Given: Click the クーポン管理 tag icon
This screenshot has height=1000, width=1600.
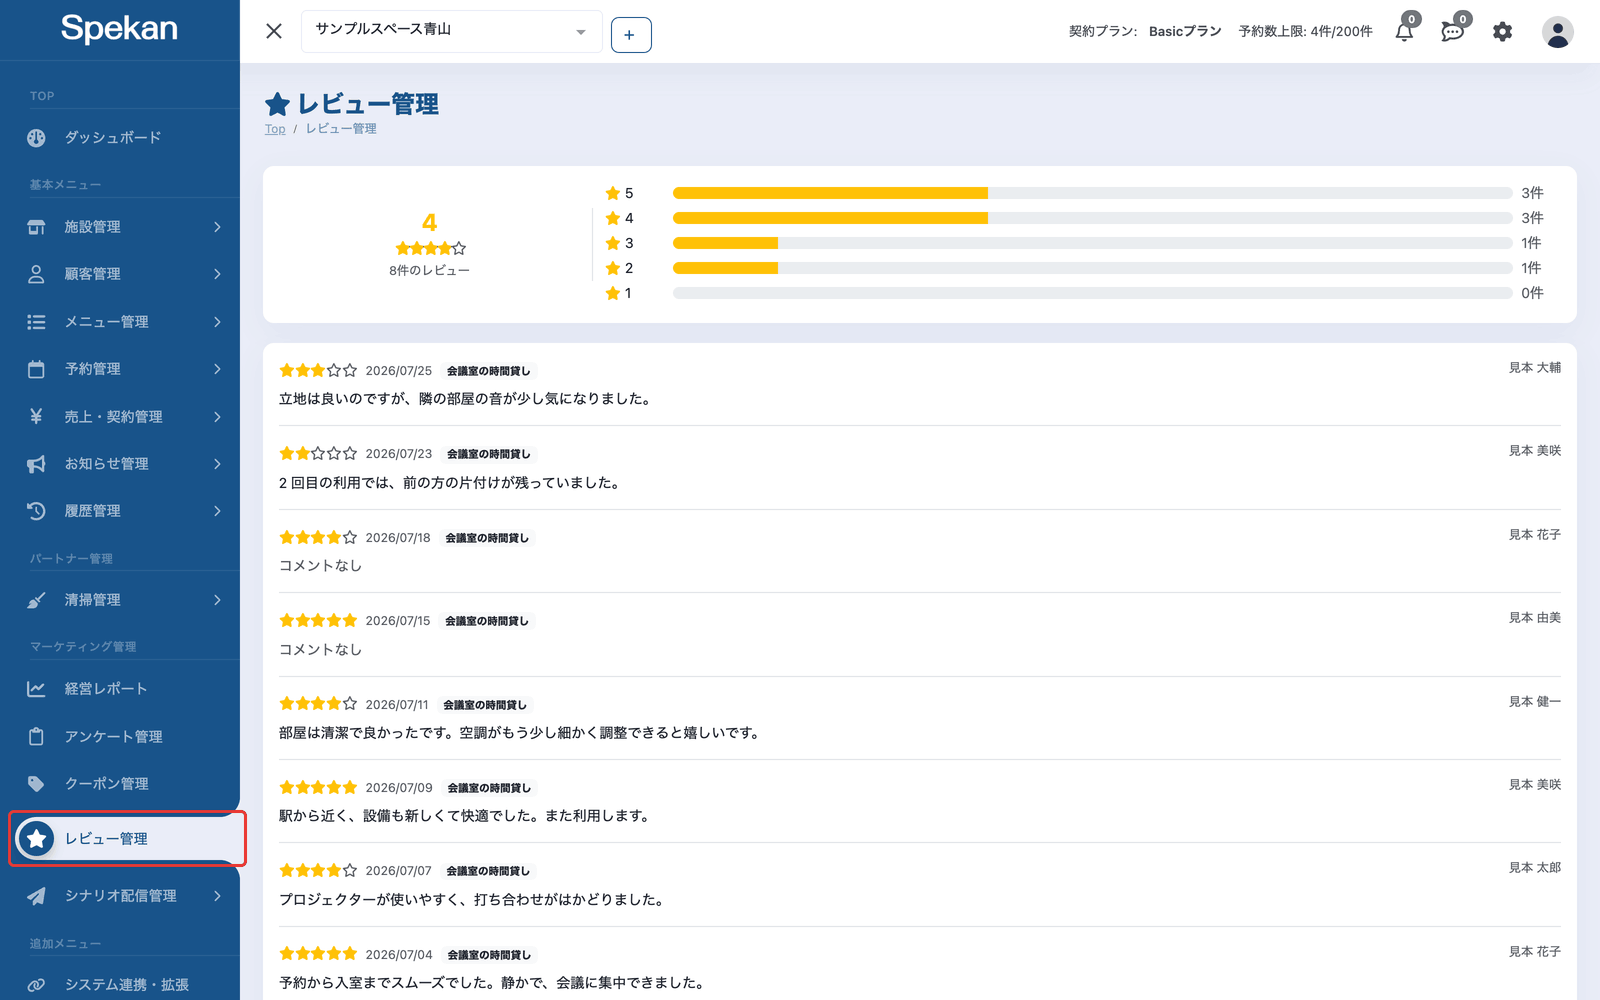Looking at the screenshot, I should (36, 784).
